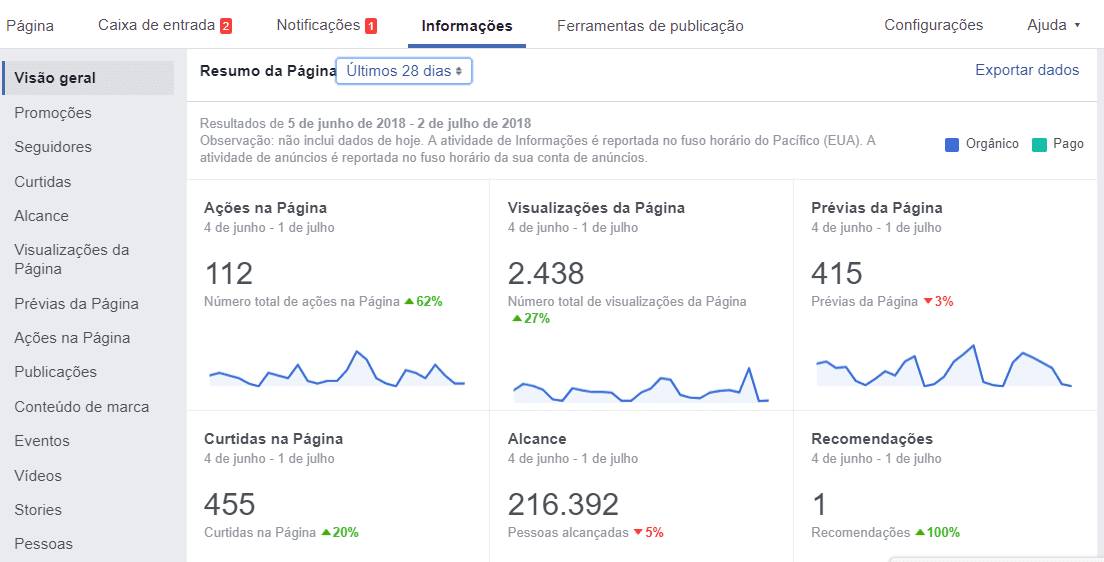Screen dimensions: 1104x562
Task: Click the 455 page likes value
Action: (230, 504)
